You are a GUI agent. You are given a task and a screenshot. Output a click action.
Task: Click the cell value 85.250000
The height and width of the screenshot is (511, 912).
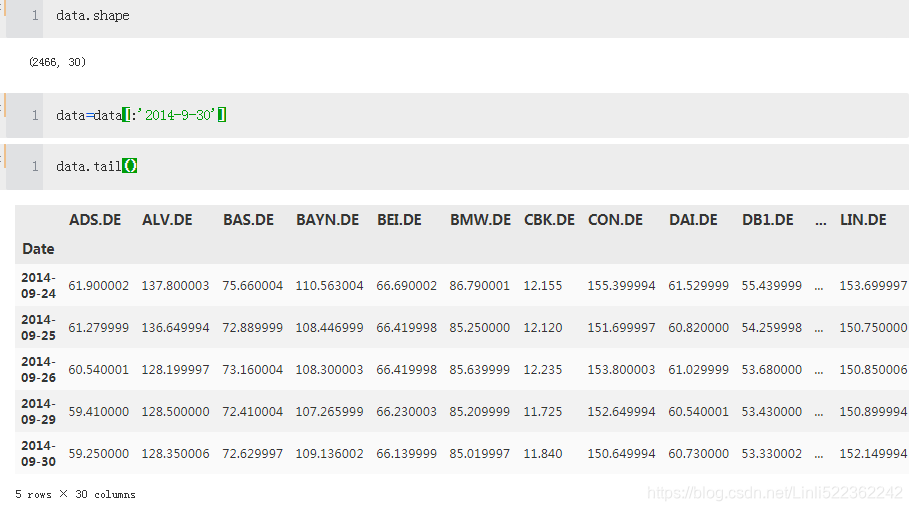click(479, 327)
